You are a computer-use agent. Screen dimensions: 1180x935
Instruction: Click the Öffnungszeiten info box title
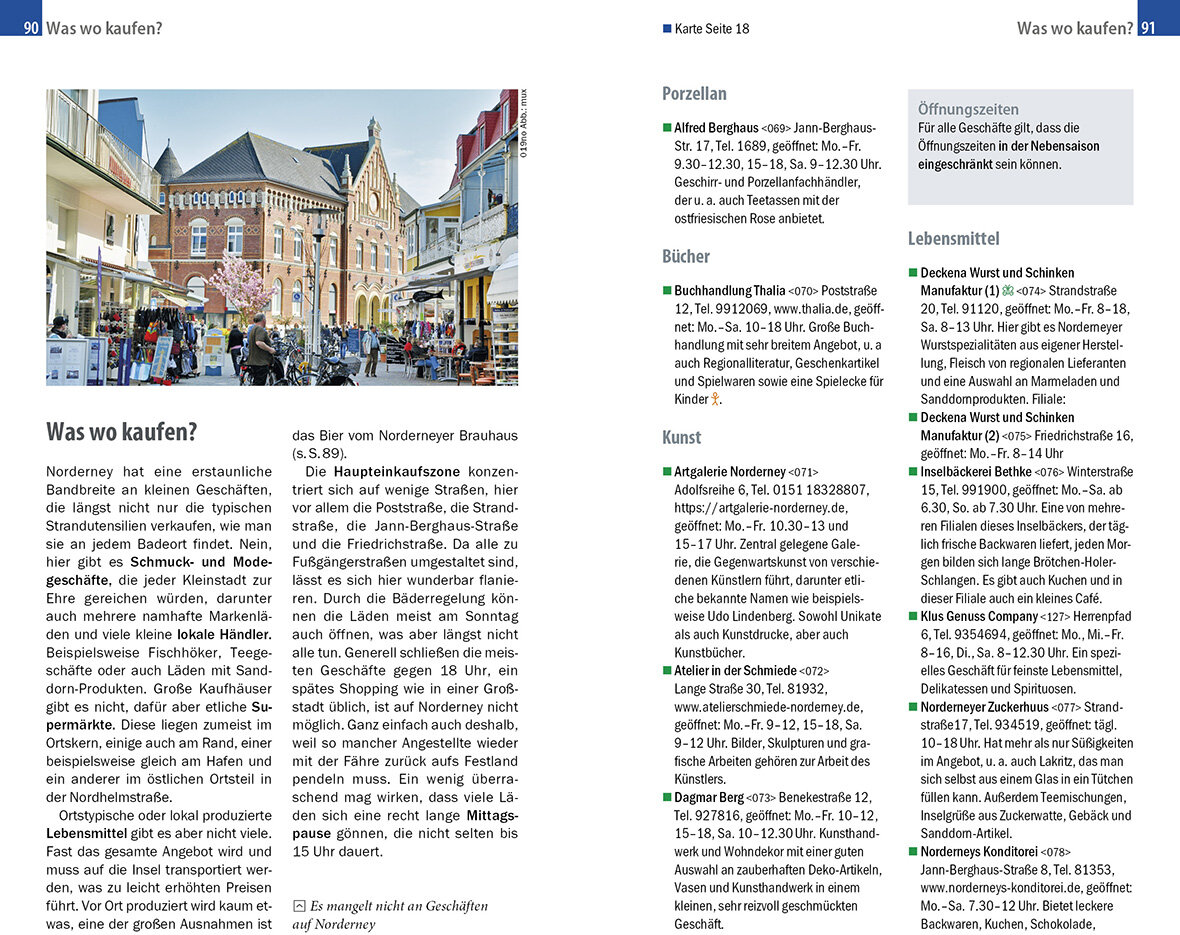[968, 109]
